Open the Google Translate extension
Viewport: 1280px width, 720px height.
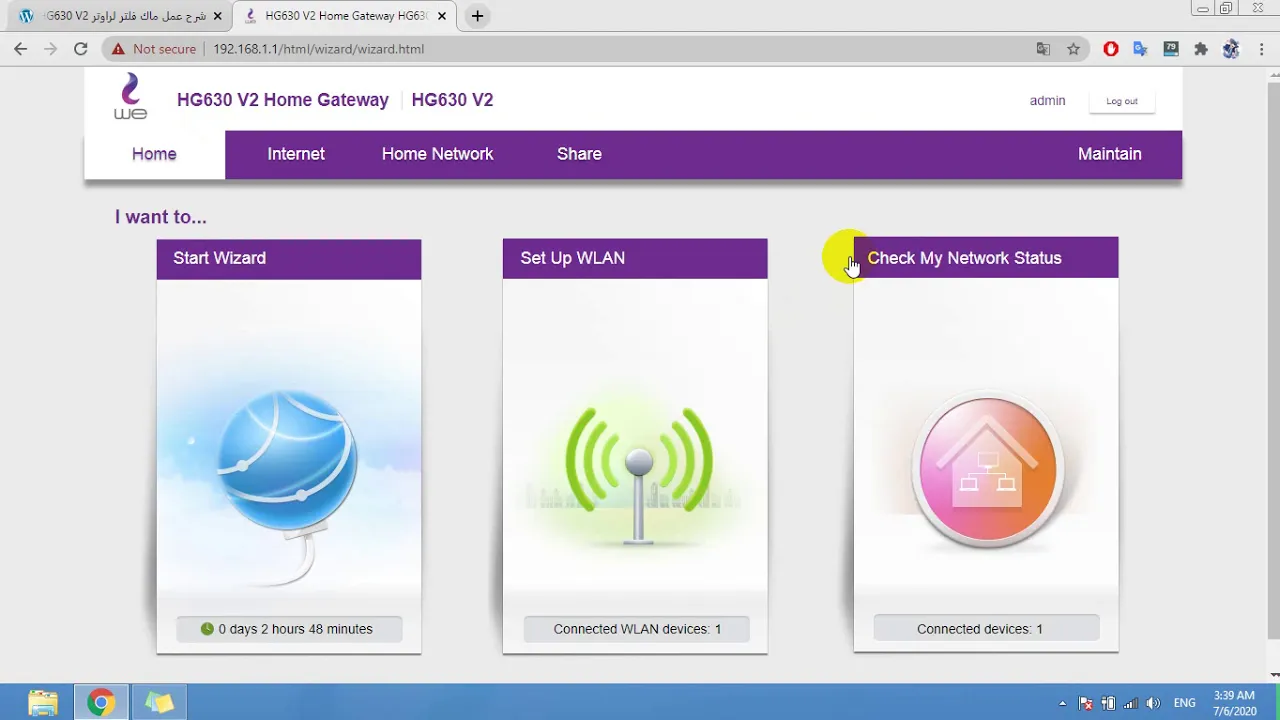(1141, 49)
